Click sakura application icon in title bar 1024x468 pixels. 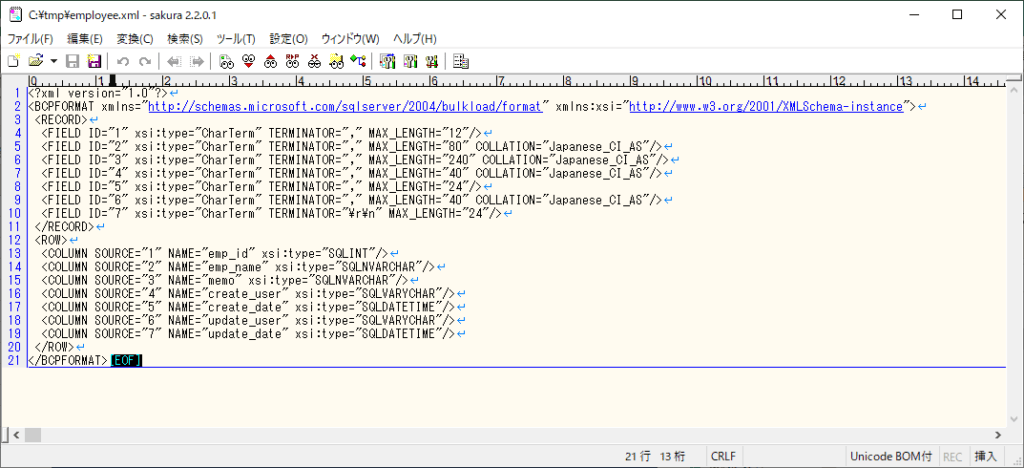[14, 15]
